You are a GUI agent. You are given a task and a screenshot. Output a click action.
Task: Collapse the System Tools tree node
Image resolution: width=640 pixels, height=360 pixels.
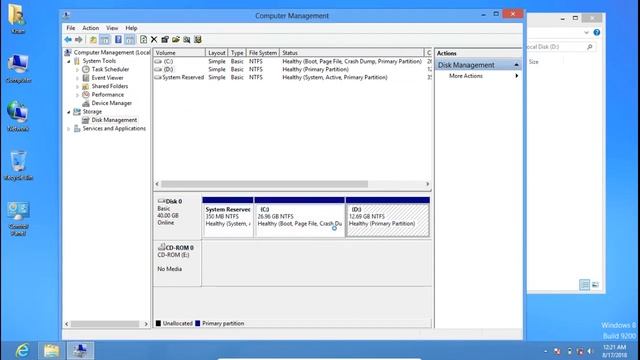click(x=69, y=61)
